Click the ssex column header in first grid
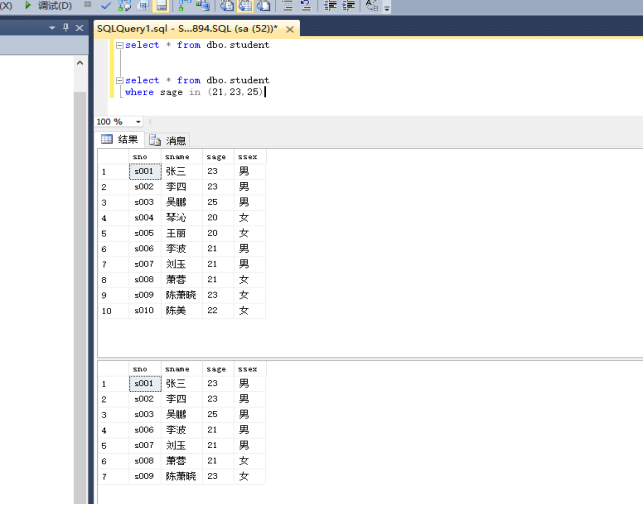The width and height of the screenshot is (643, 505). pyautogui.click(x=248, y=157)
